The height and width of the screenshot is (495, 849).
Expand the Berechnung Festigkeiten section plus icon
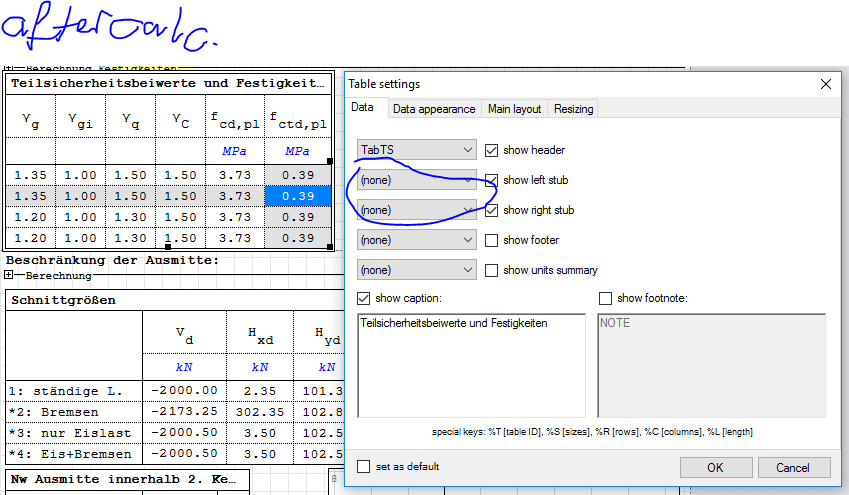(x=10, y=68)
